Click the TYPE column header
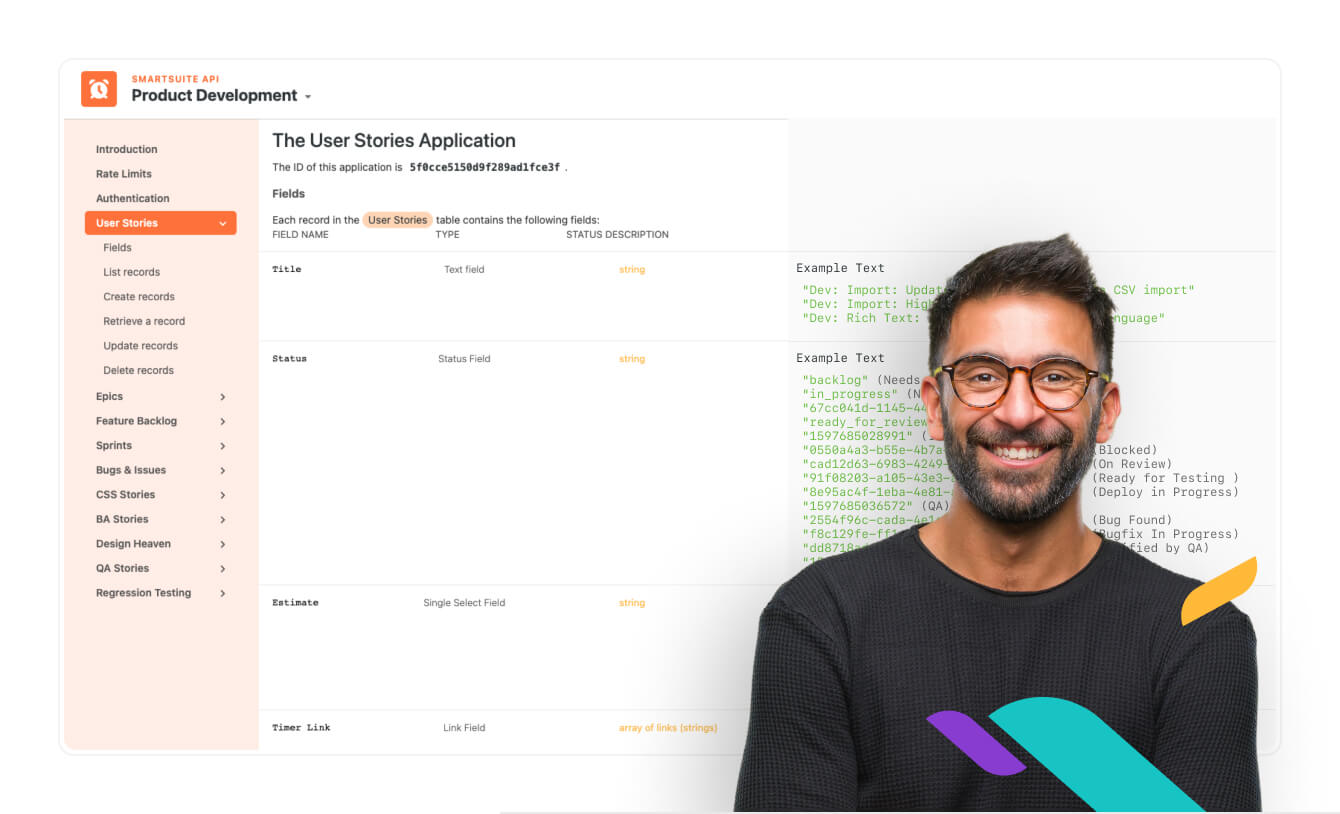 (x=447, y=235)
